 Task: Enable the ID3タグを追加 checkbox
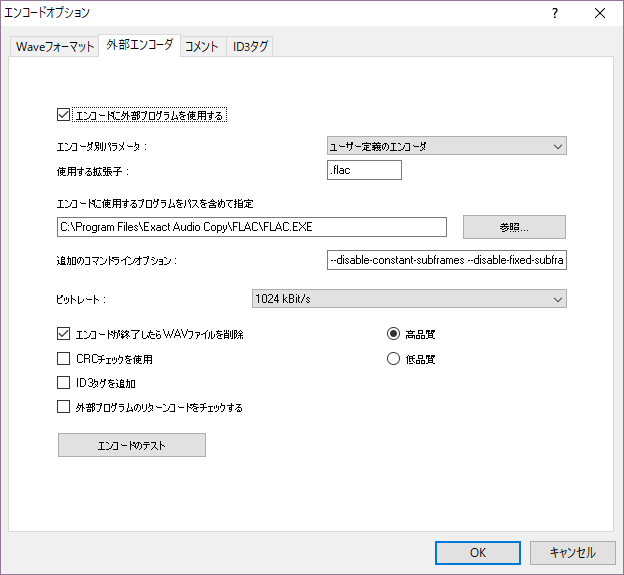pos(65,382)
